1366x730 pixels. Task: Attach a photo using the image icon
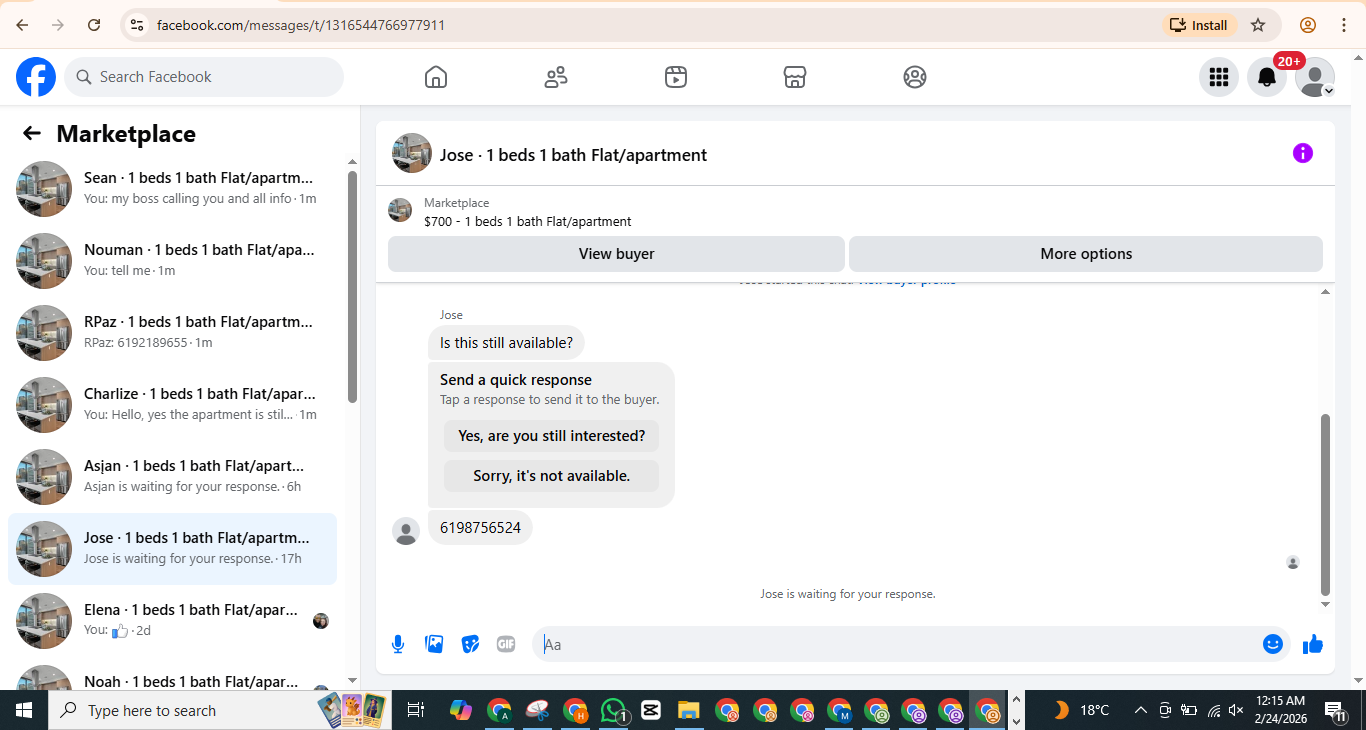[x=434, y=644]
